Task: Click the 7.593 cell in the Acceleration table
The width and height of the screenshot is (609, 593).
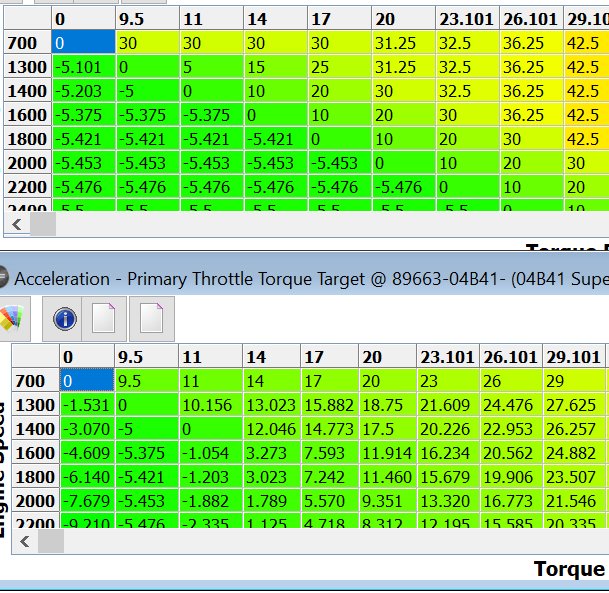Action: click(329, 452)
